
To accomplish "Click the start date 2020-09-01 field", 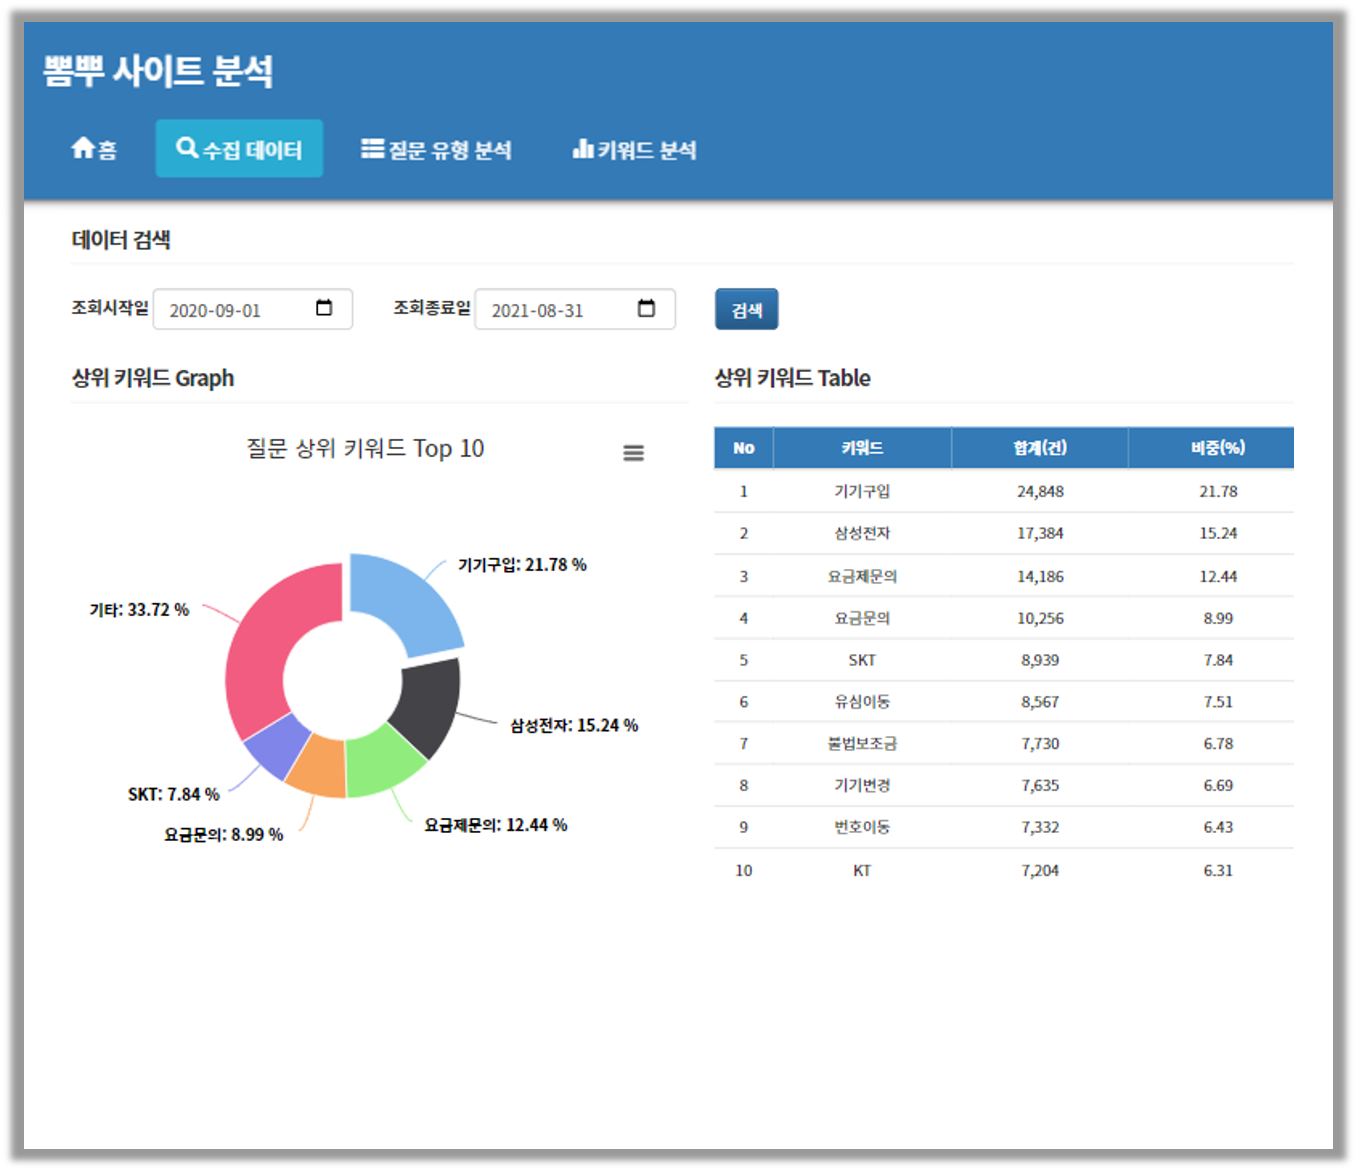I will tap(235, 310).
